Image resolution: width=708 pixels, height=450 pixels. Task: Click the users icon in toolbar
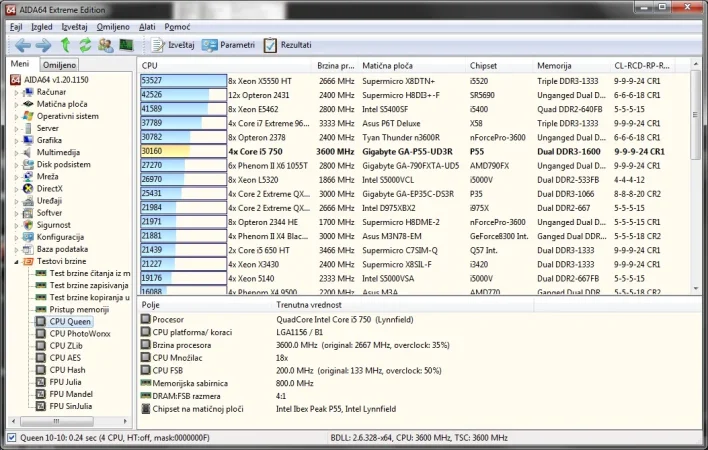coord(106,45)
